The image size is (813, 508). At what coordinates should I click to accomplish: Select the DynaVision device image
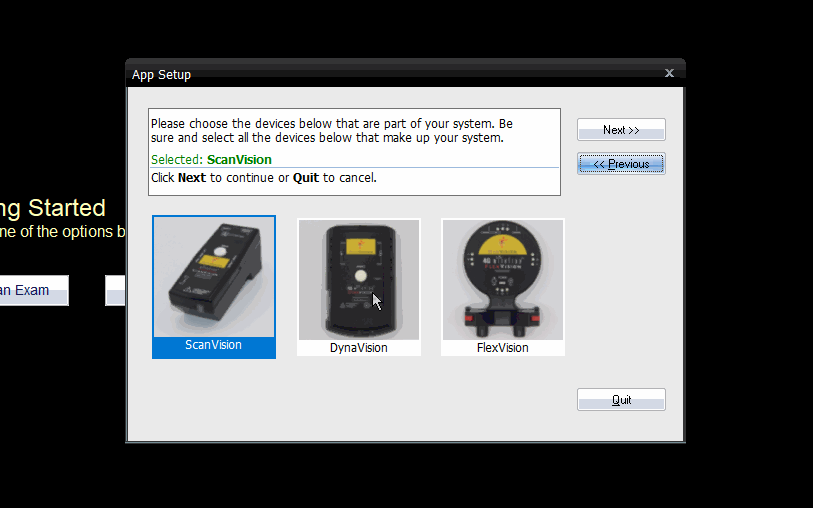coord(359,279)
